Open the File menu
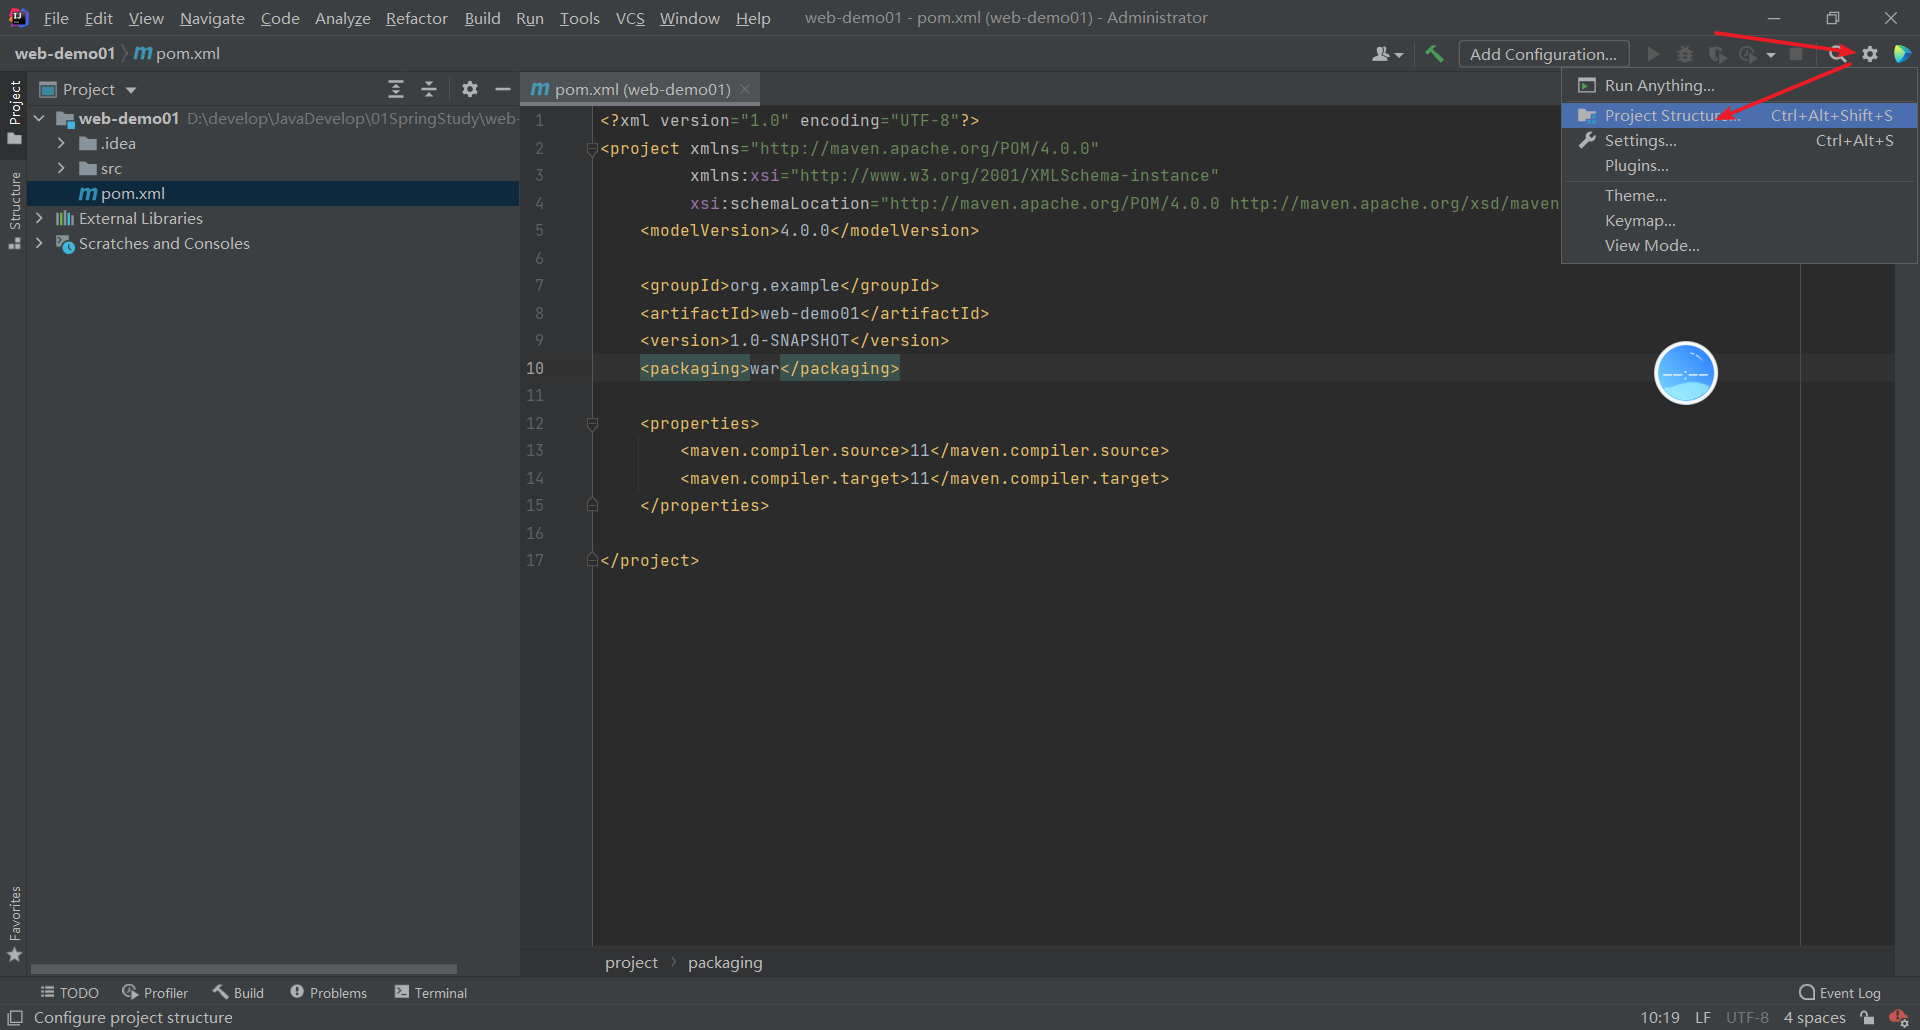Screen dimensions: 1920x1030 [56, 18]
